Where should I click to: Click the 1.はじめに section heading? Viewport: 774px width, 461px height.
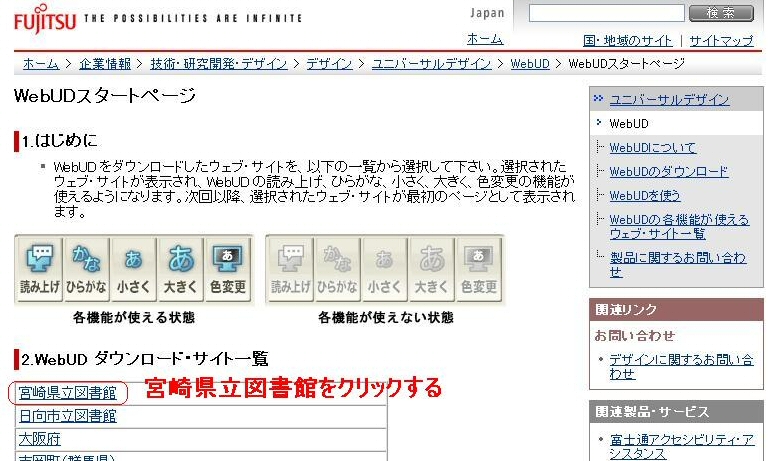click(x=59, y=141)
